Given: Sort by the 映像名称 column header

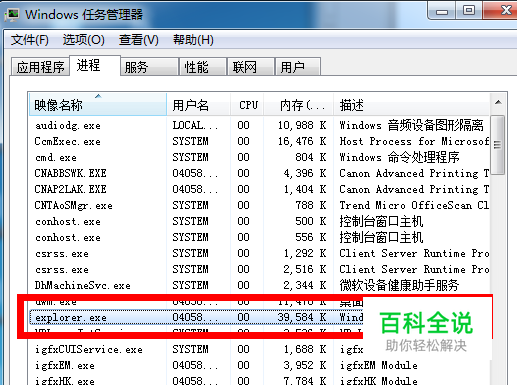Looking at the screenshot, I should click(98, 105).
